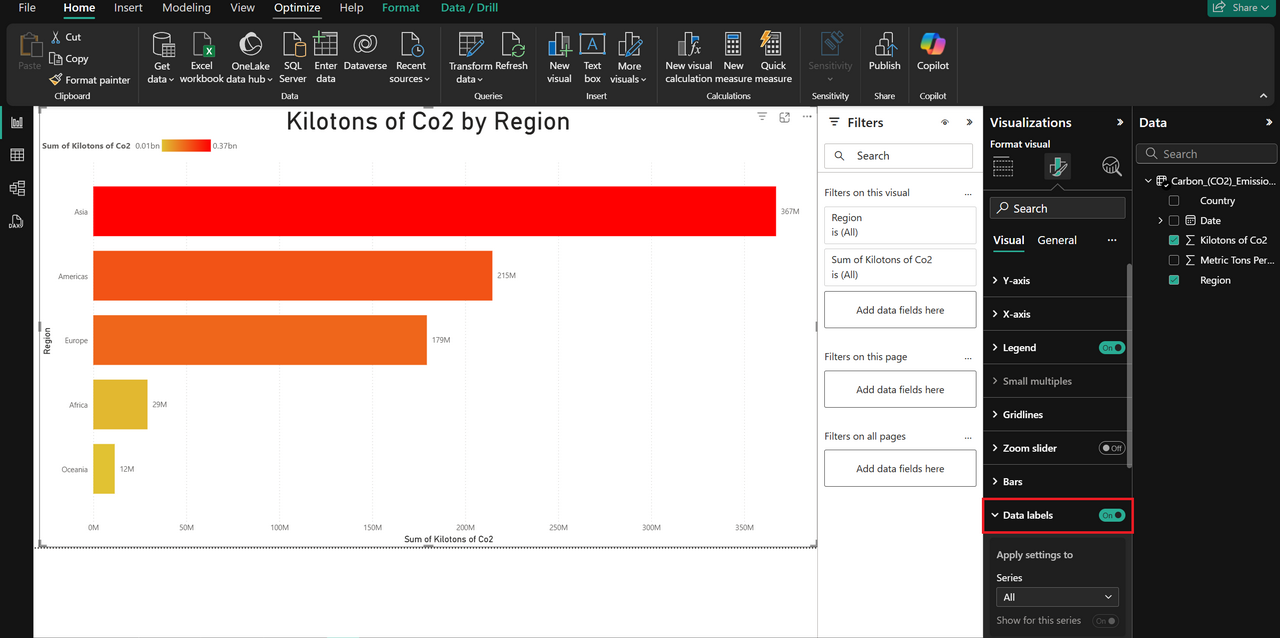This screenshot has width=1280, height=638.
Task: Switch to the Insert ribbon tab
Action: coord(128,8)
